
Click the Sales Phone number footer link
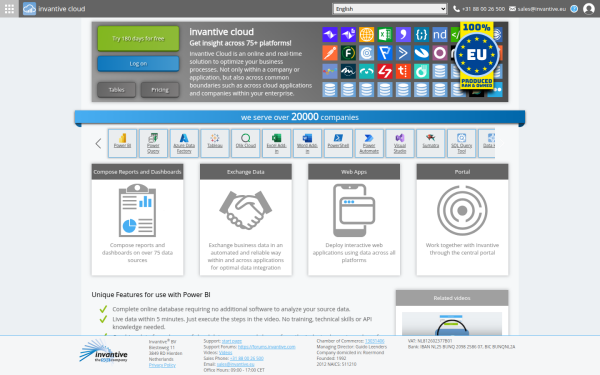247,358
